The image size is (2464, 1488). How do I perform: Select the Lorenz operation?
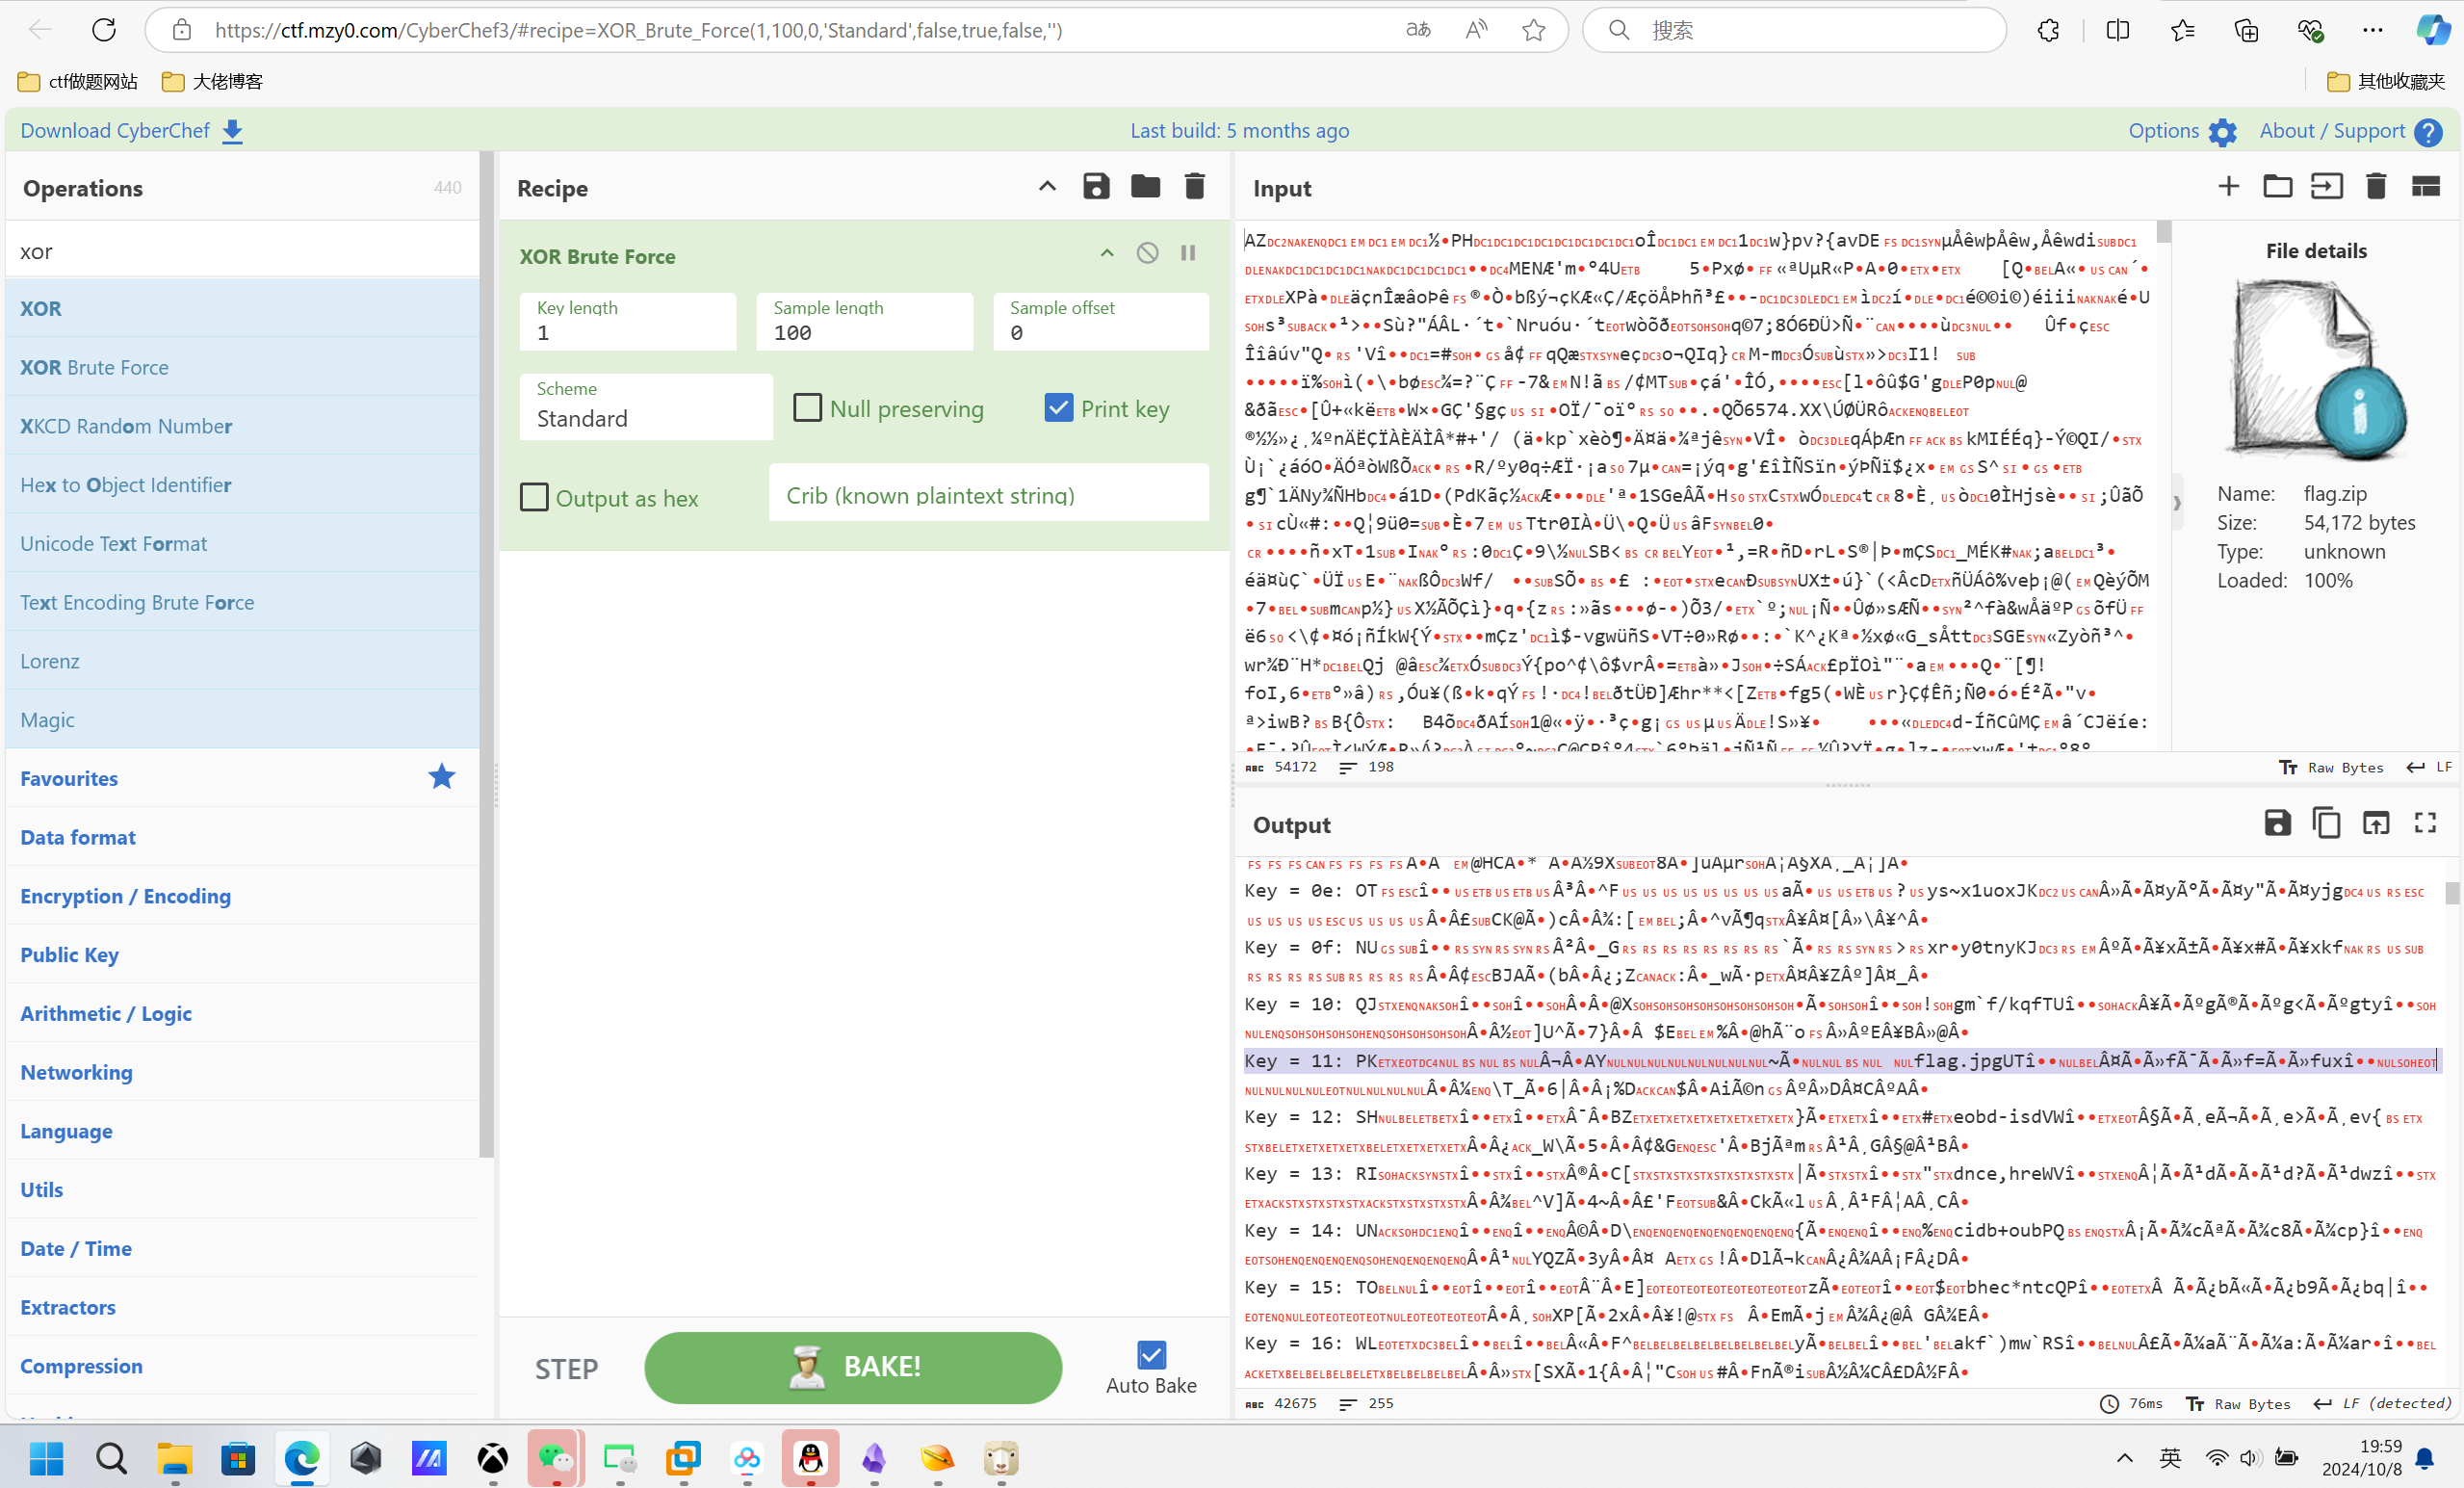point(242,661)
